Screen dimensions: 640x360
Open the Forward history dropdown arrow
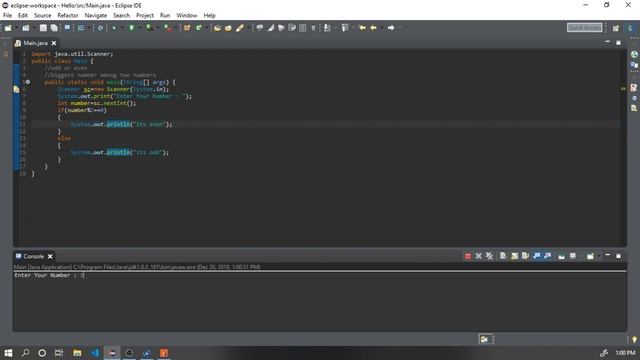[400, 28]
